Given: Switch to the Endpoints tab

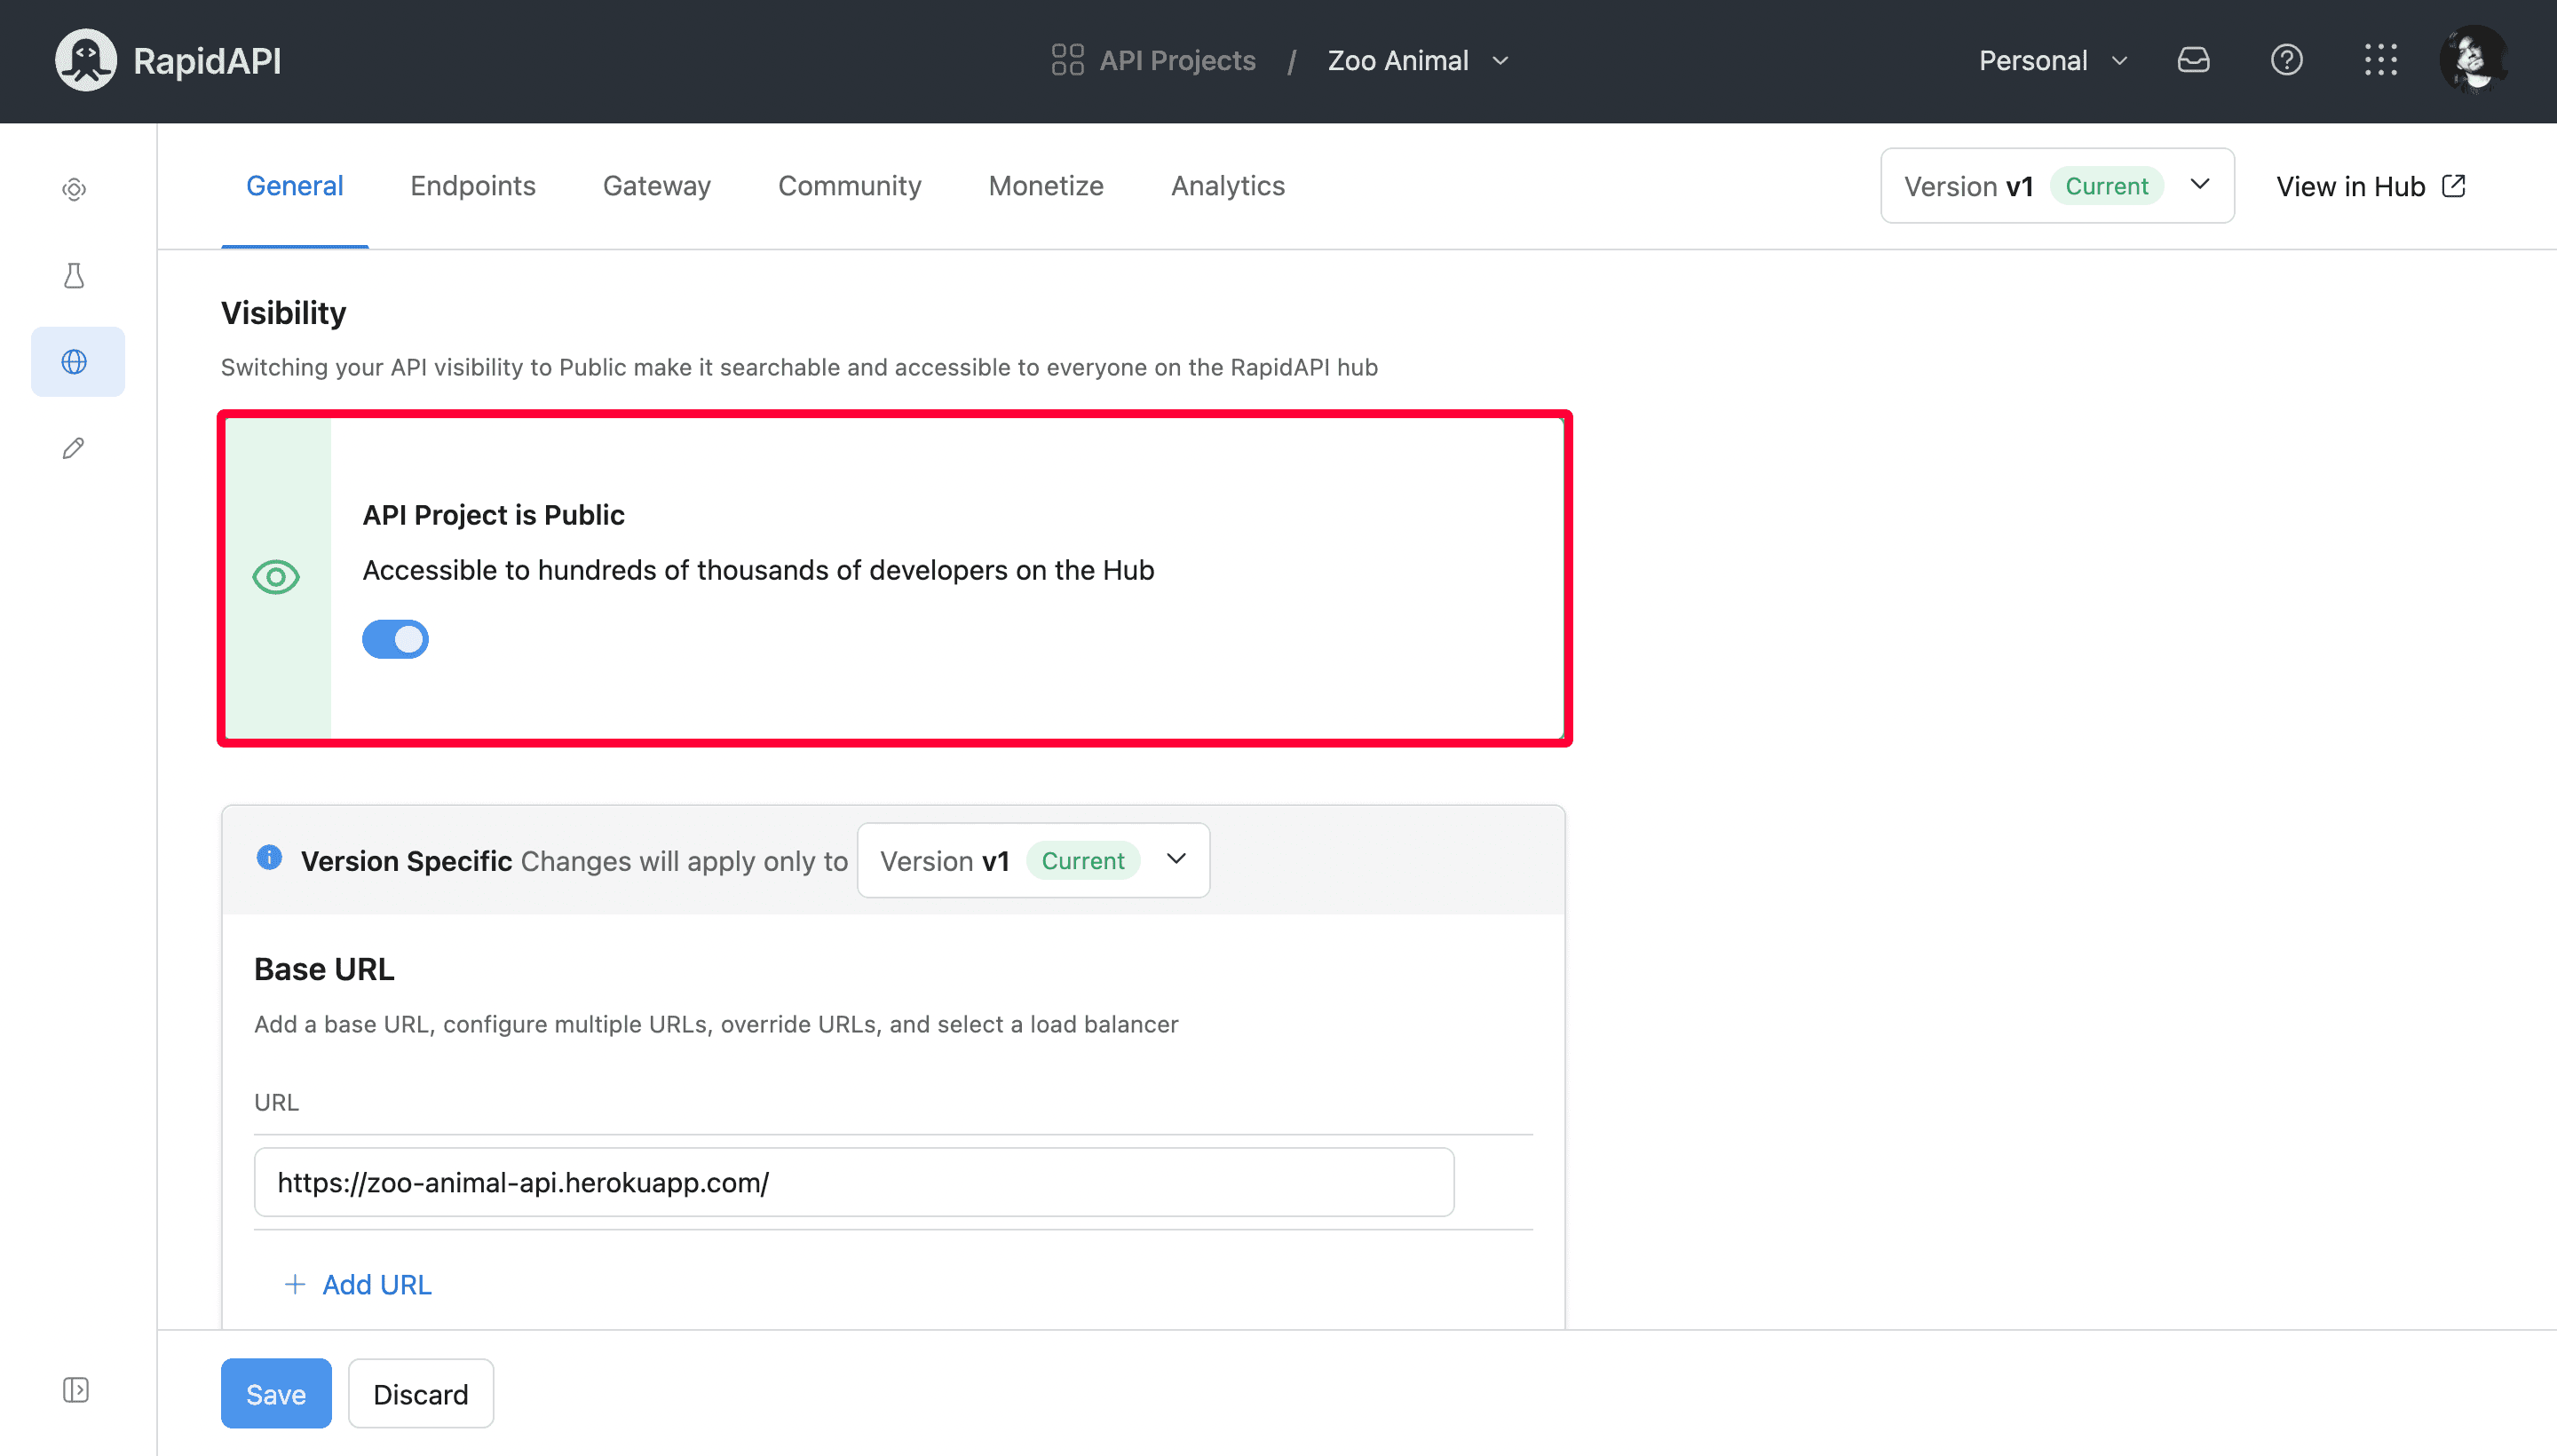Looking at the screenshot, I should tap(472, 186).
